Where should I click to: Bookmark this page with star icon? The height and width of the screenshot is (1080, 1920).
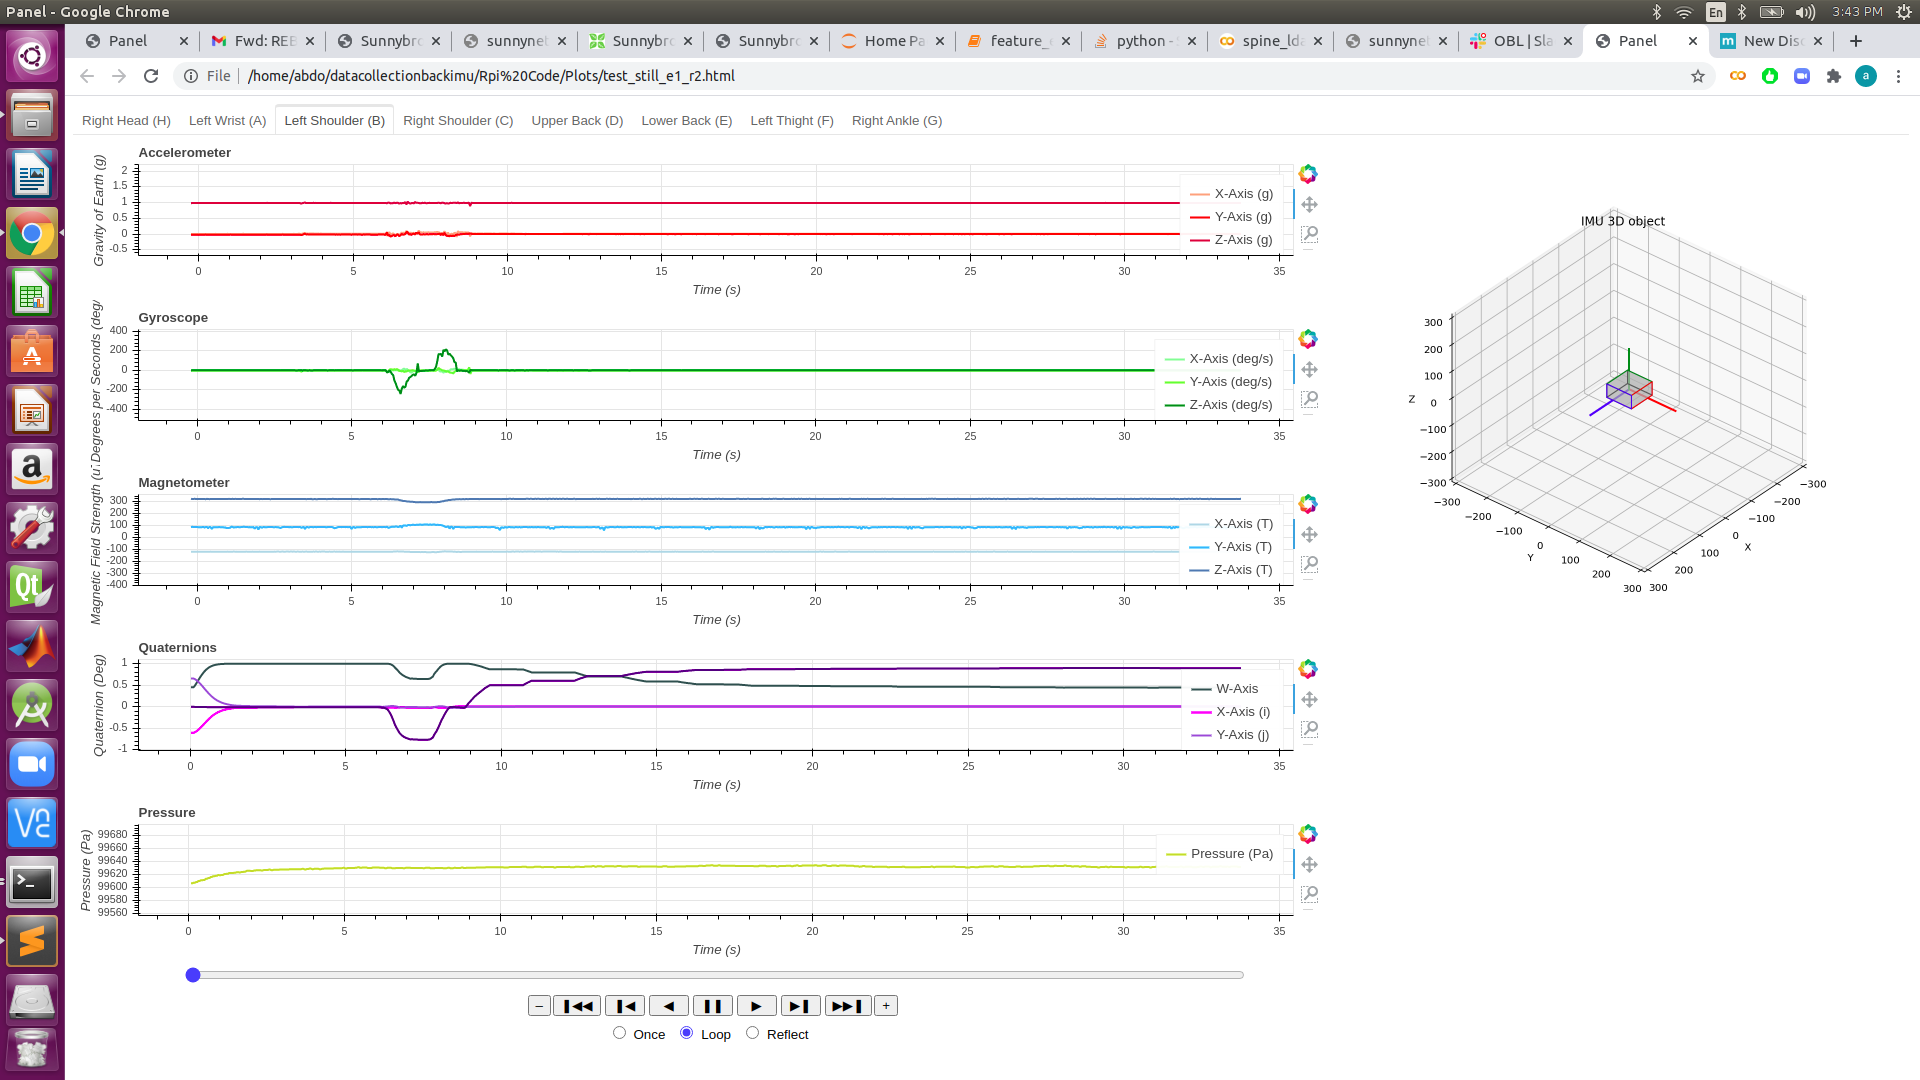pos(1697,76)
